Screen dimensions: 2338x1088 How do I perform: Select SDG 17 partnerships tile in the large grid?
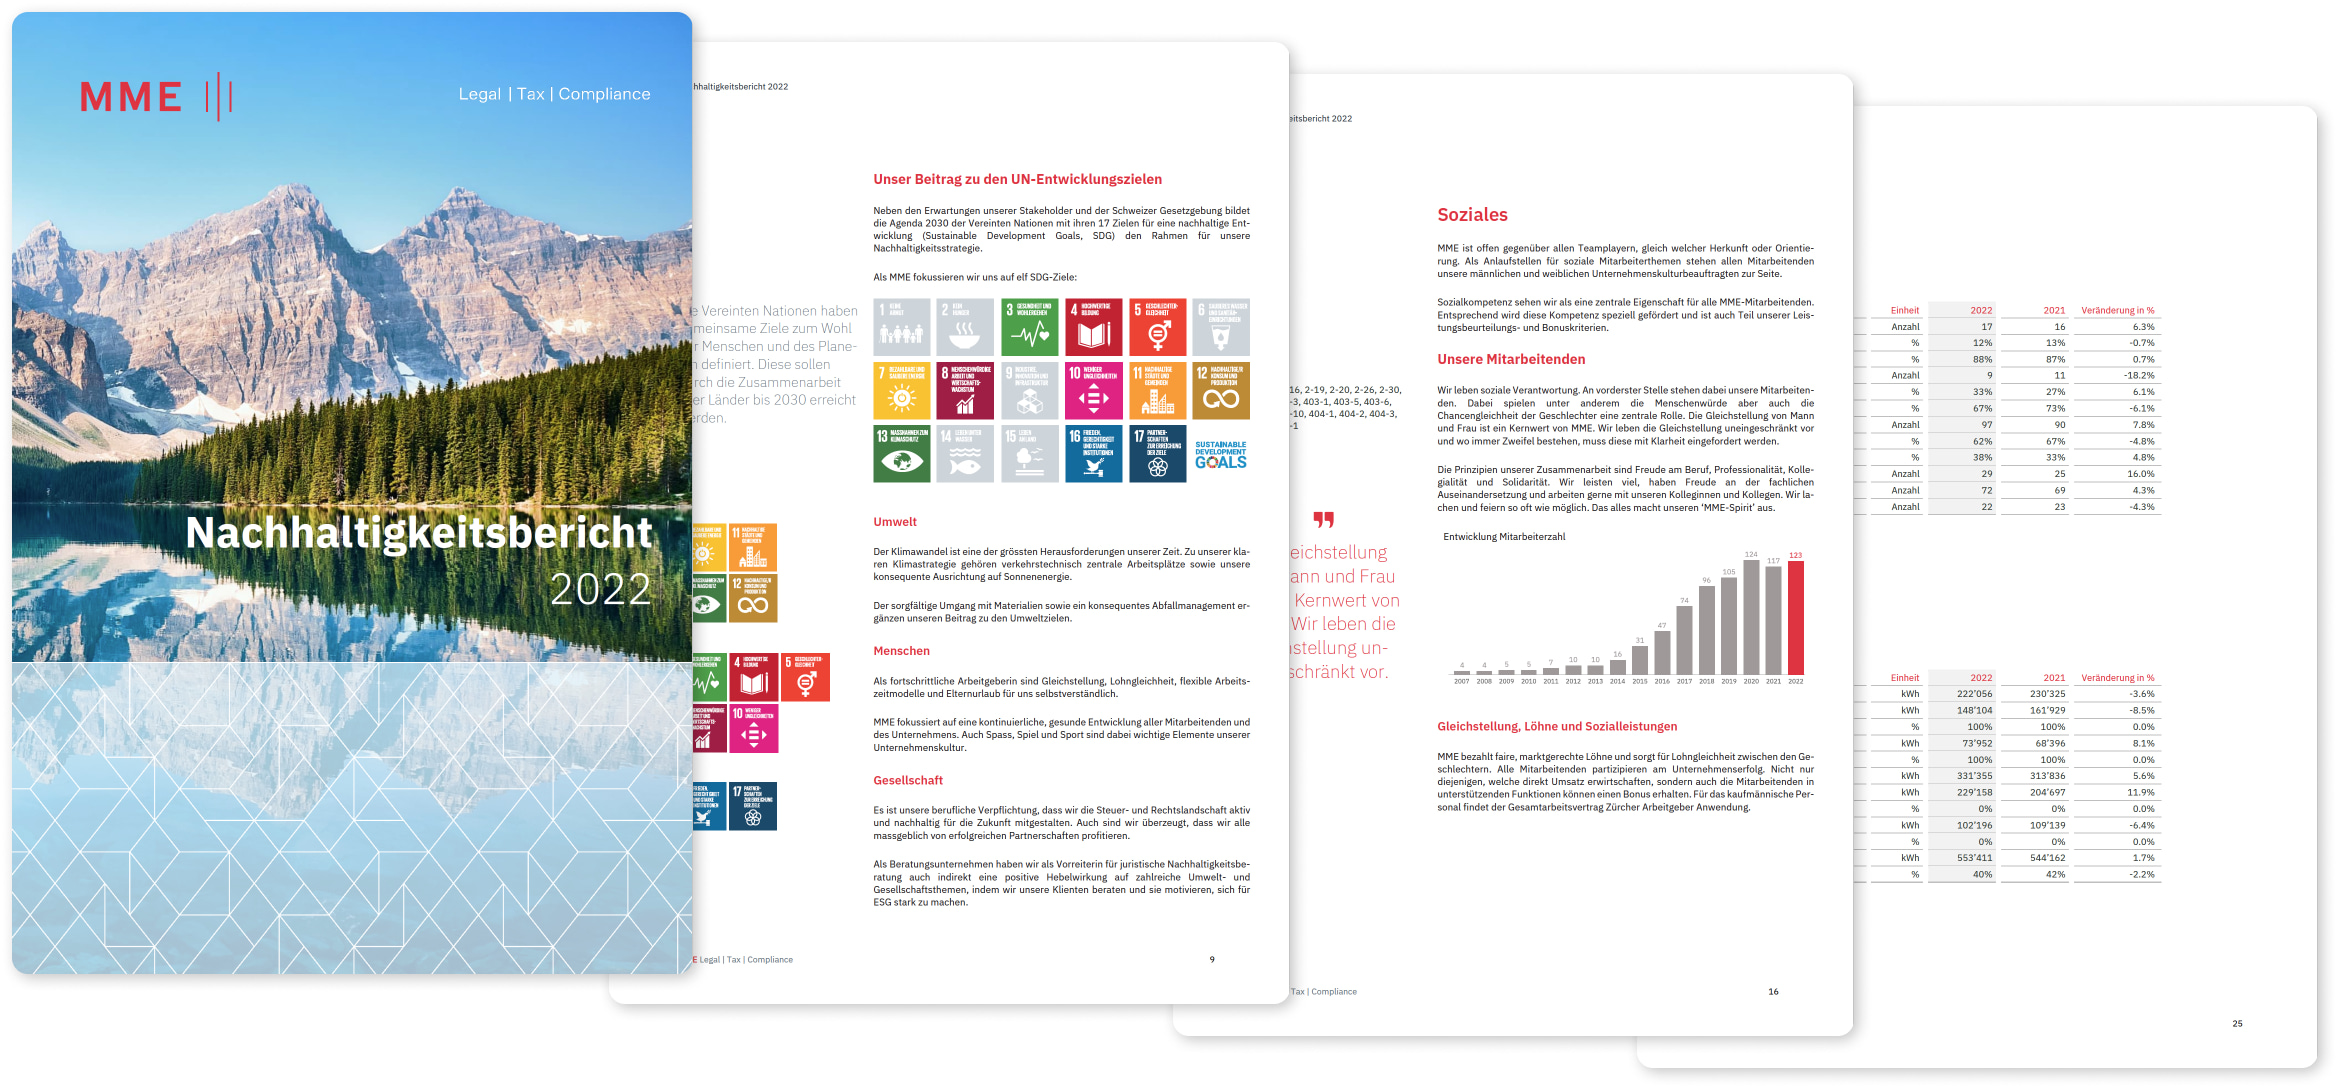[x=1157, y=454]
